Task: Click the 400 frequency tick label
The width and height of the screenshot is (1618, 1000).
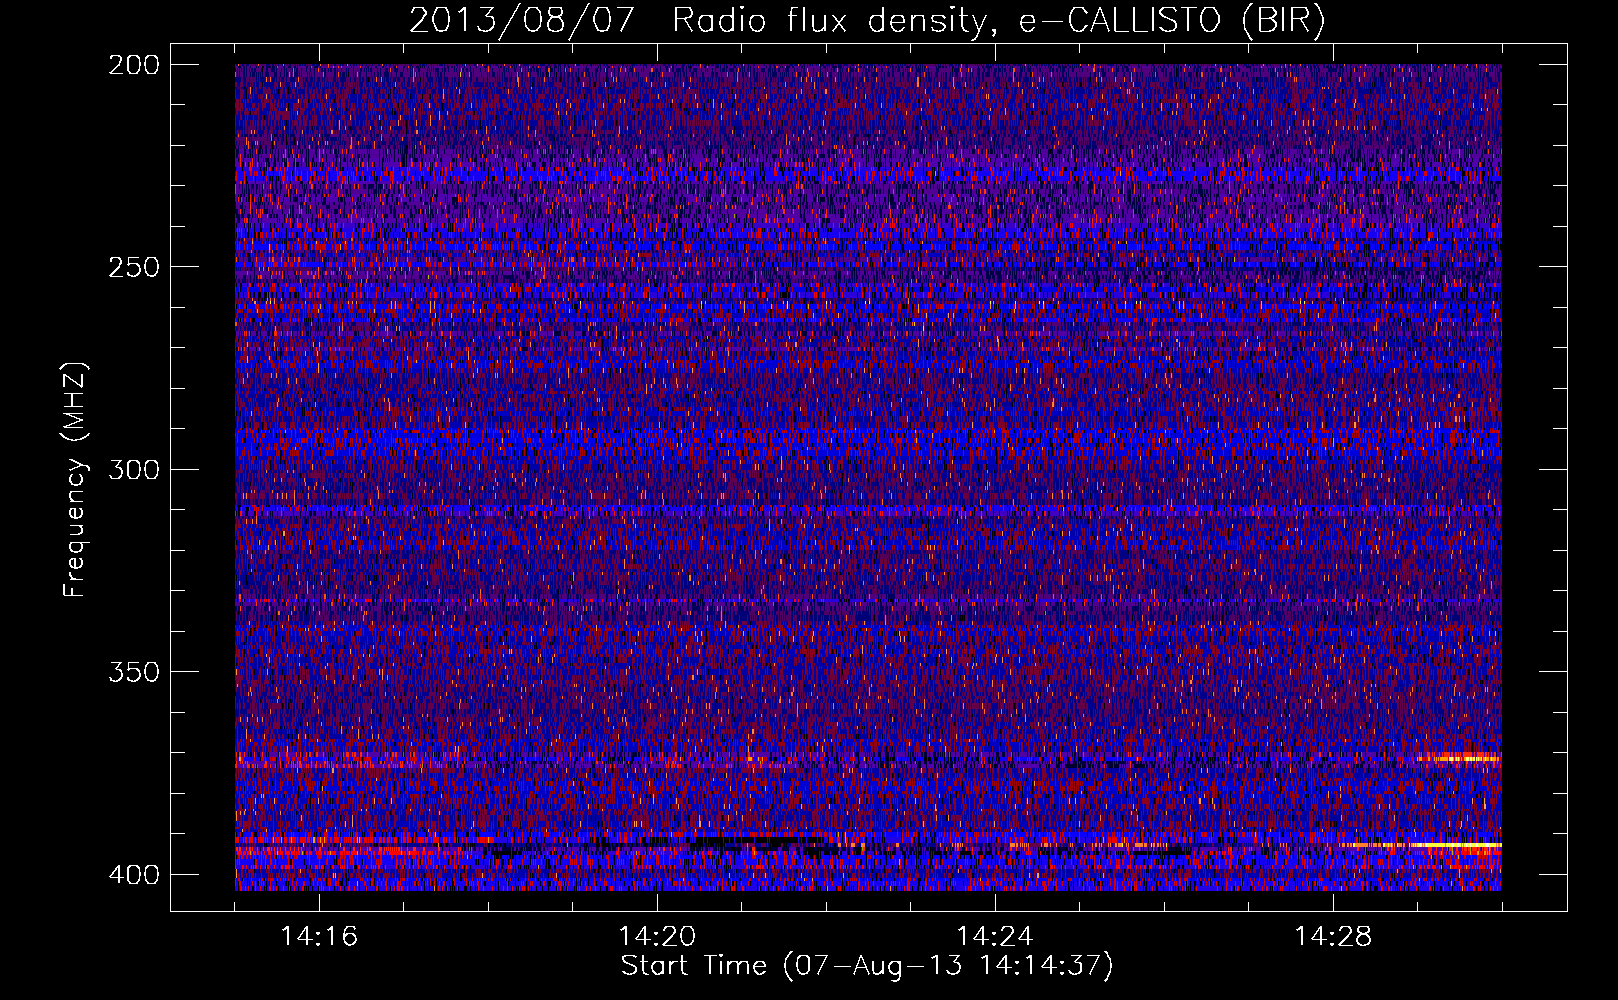Action: pos(133,875)
